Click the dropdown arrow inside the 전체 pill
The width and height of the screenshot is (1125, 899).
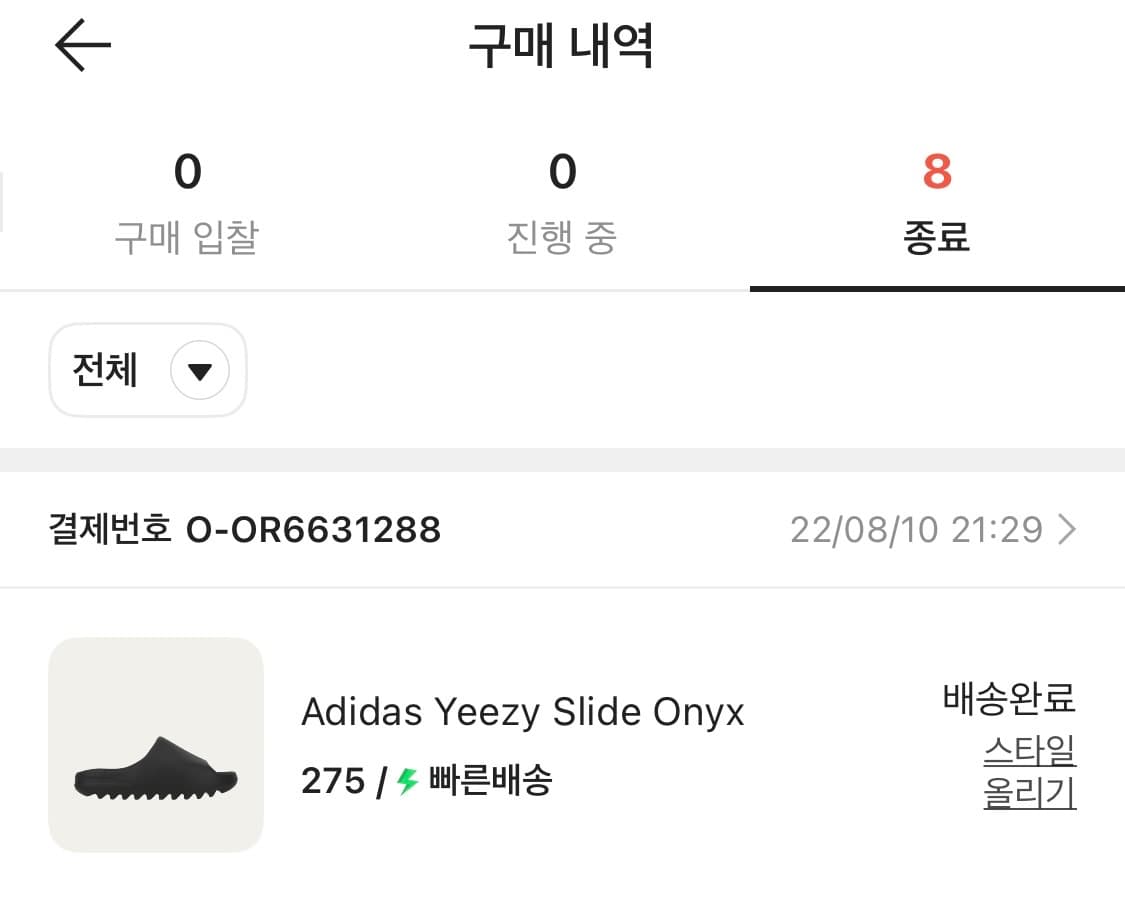(x=199, y=371)
